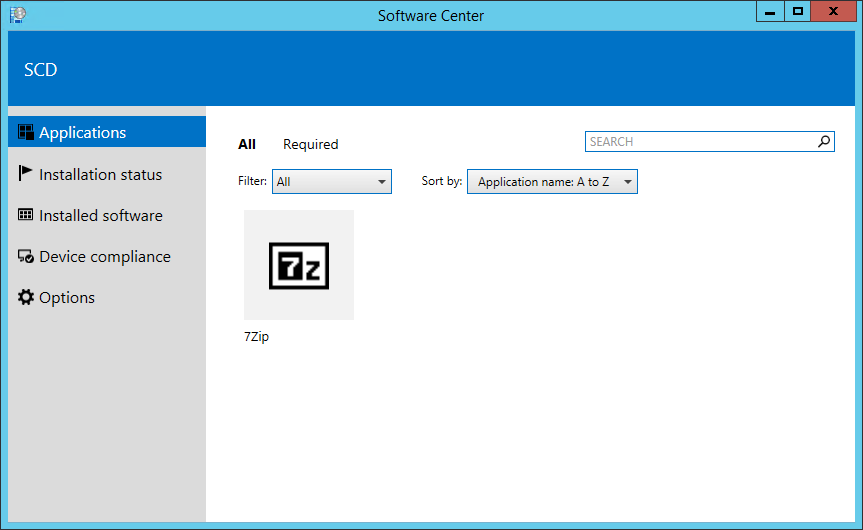Open the 7Zip application tile icon

299,265
